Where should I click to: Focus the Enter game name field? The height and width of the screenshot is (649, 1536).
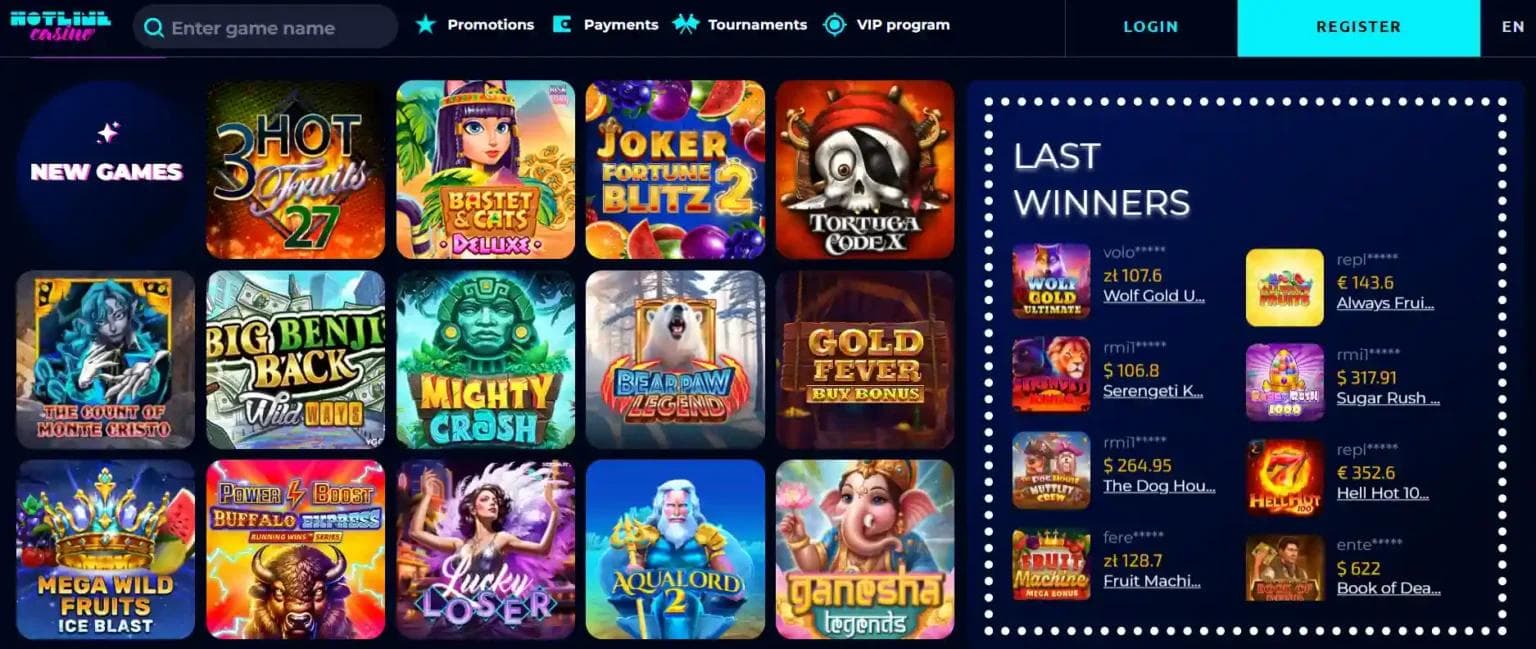coord(265,28)
